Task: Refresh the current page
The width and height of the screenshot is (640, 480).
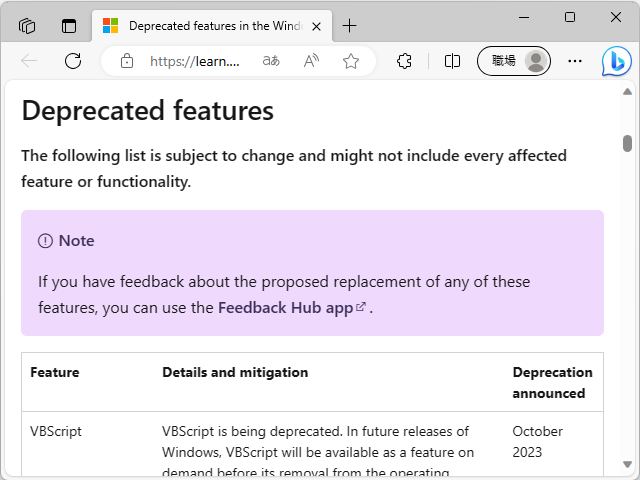Action: [x=73, y=61]
